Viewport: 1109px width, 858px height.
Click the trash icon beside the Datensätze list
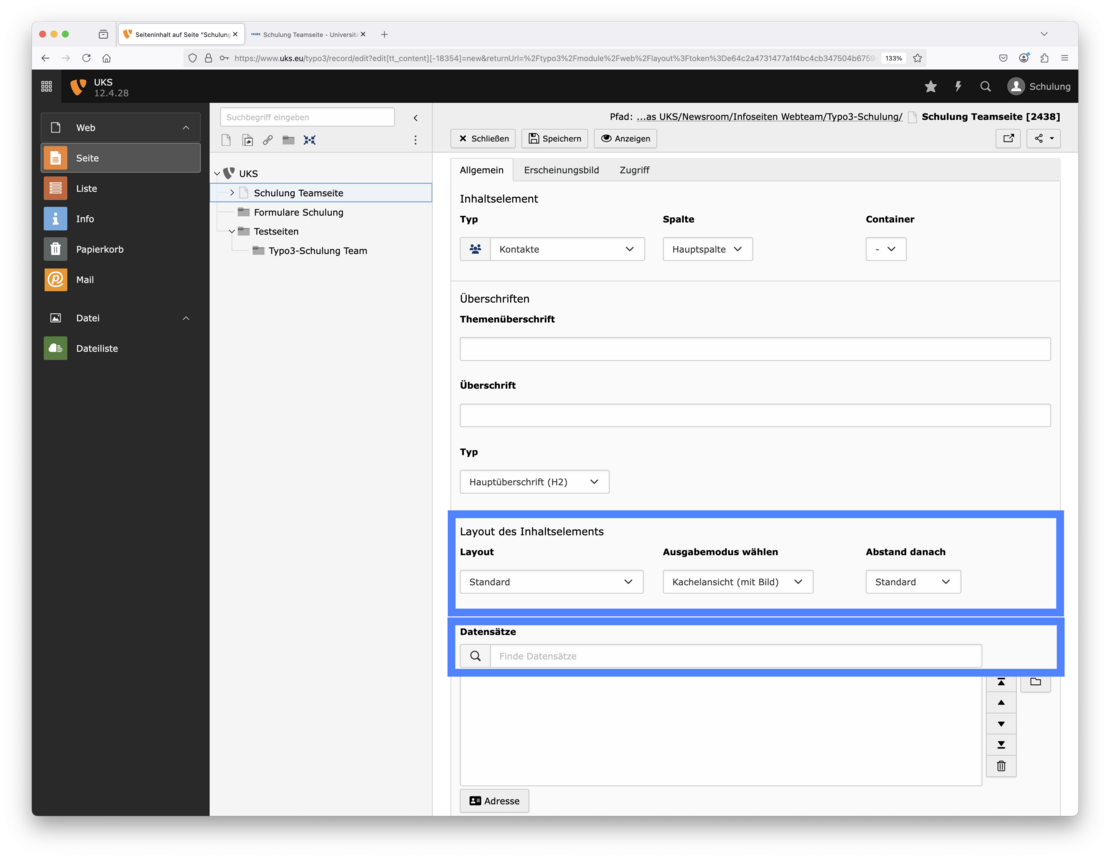point(1001,766)
